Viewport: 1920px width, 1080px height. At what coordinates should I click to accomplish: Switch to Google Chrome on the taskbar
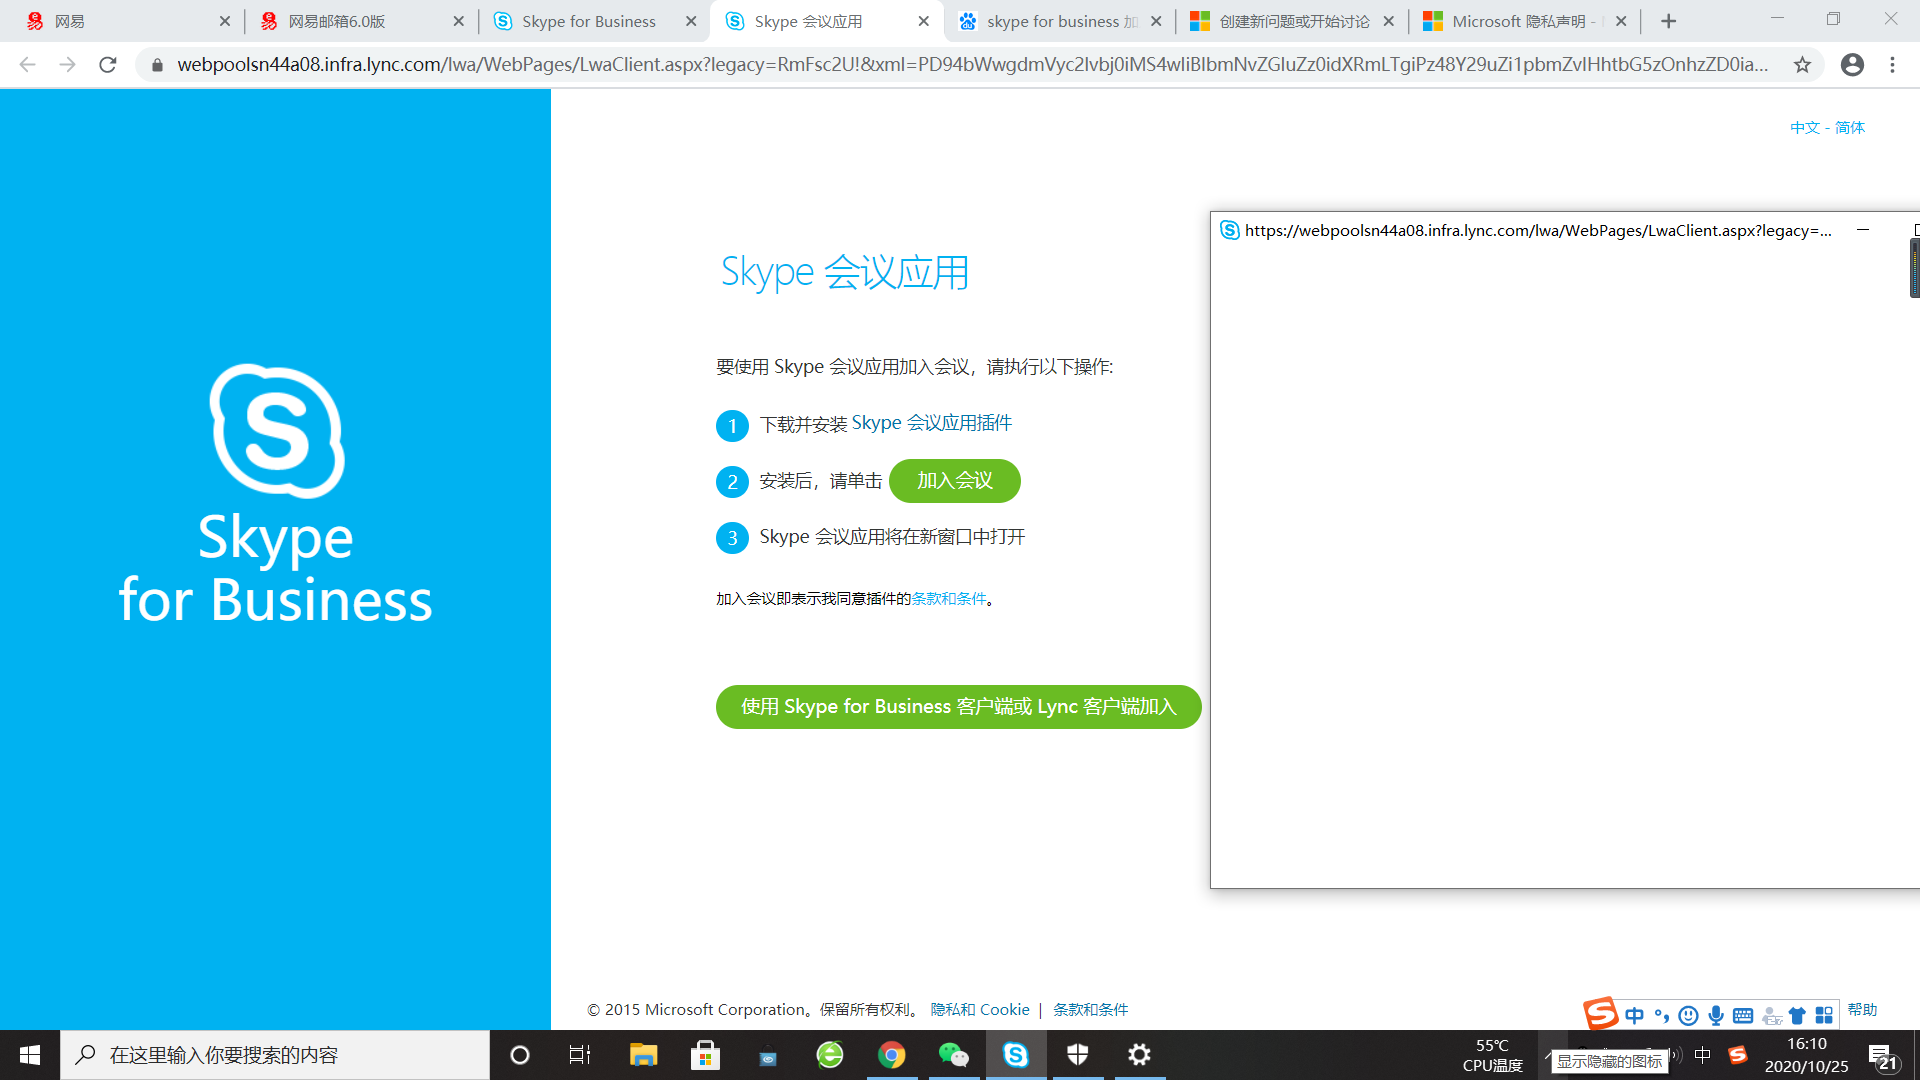(x=892, y=1055)
